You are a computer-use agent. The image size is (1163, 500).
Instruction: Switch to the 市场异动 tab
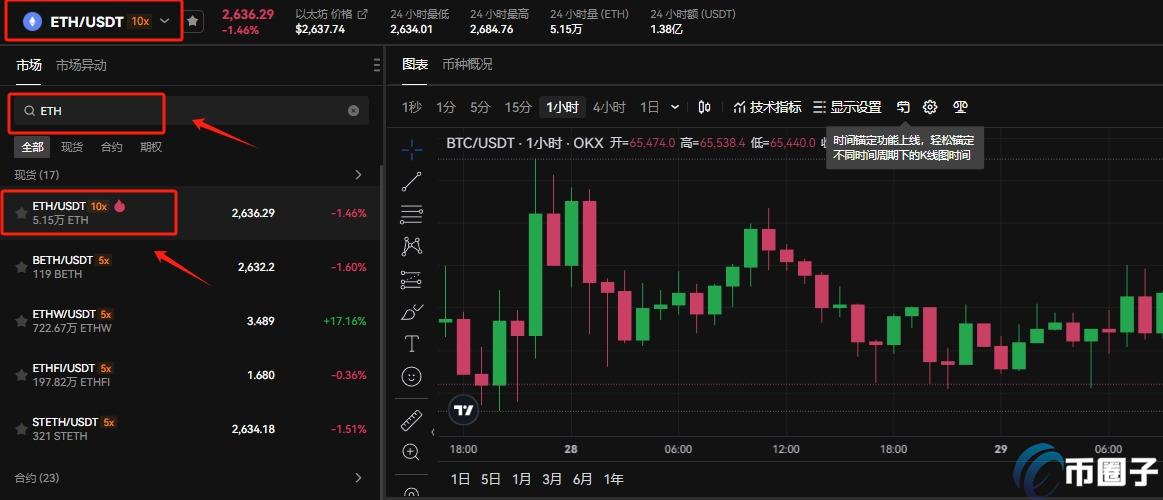[81, 65]
